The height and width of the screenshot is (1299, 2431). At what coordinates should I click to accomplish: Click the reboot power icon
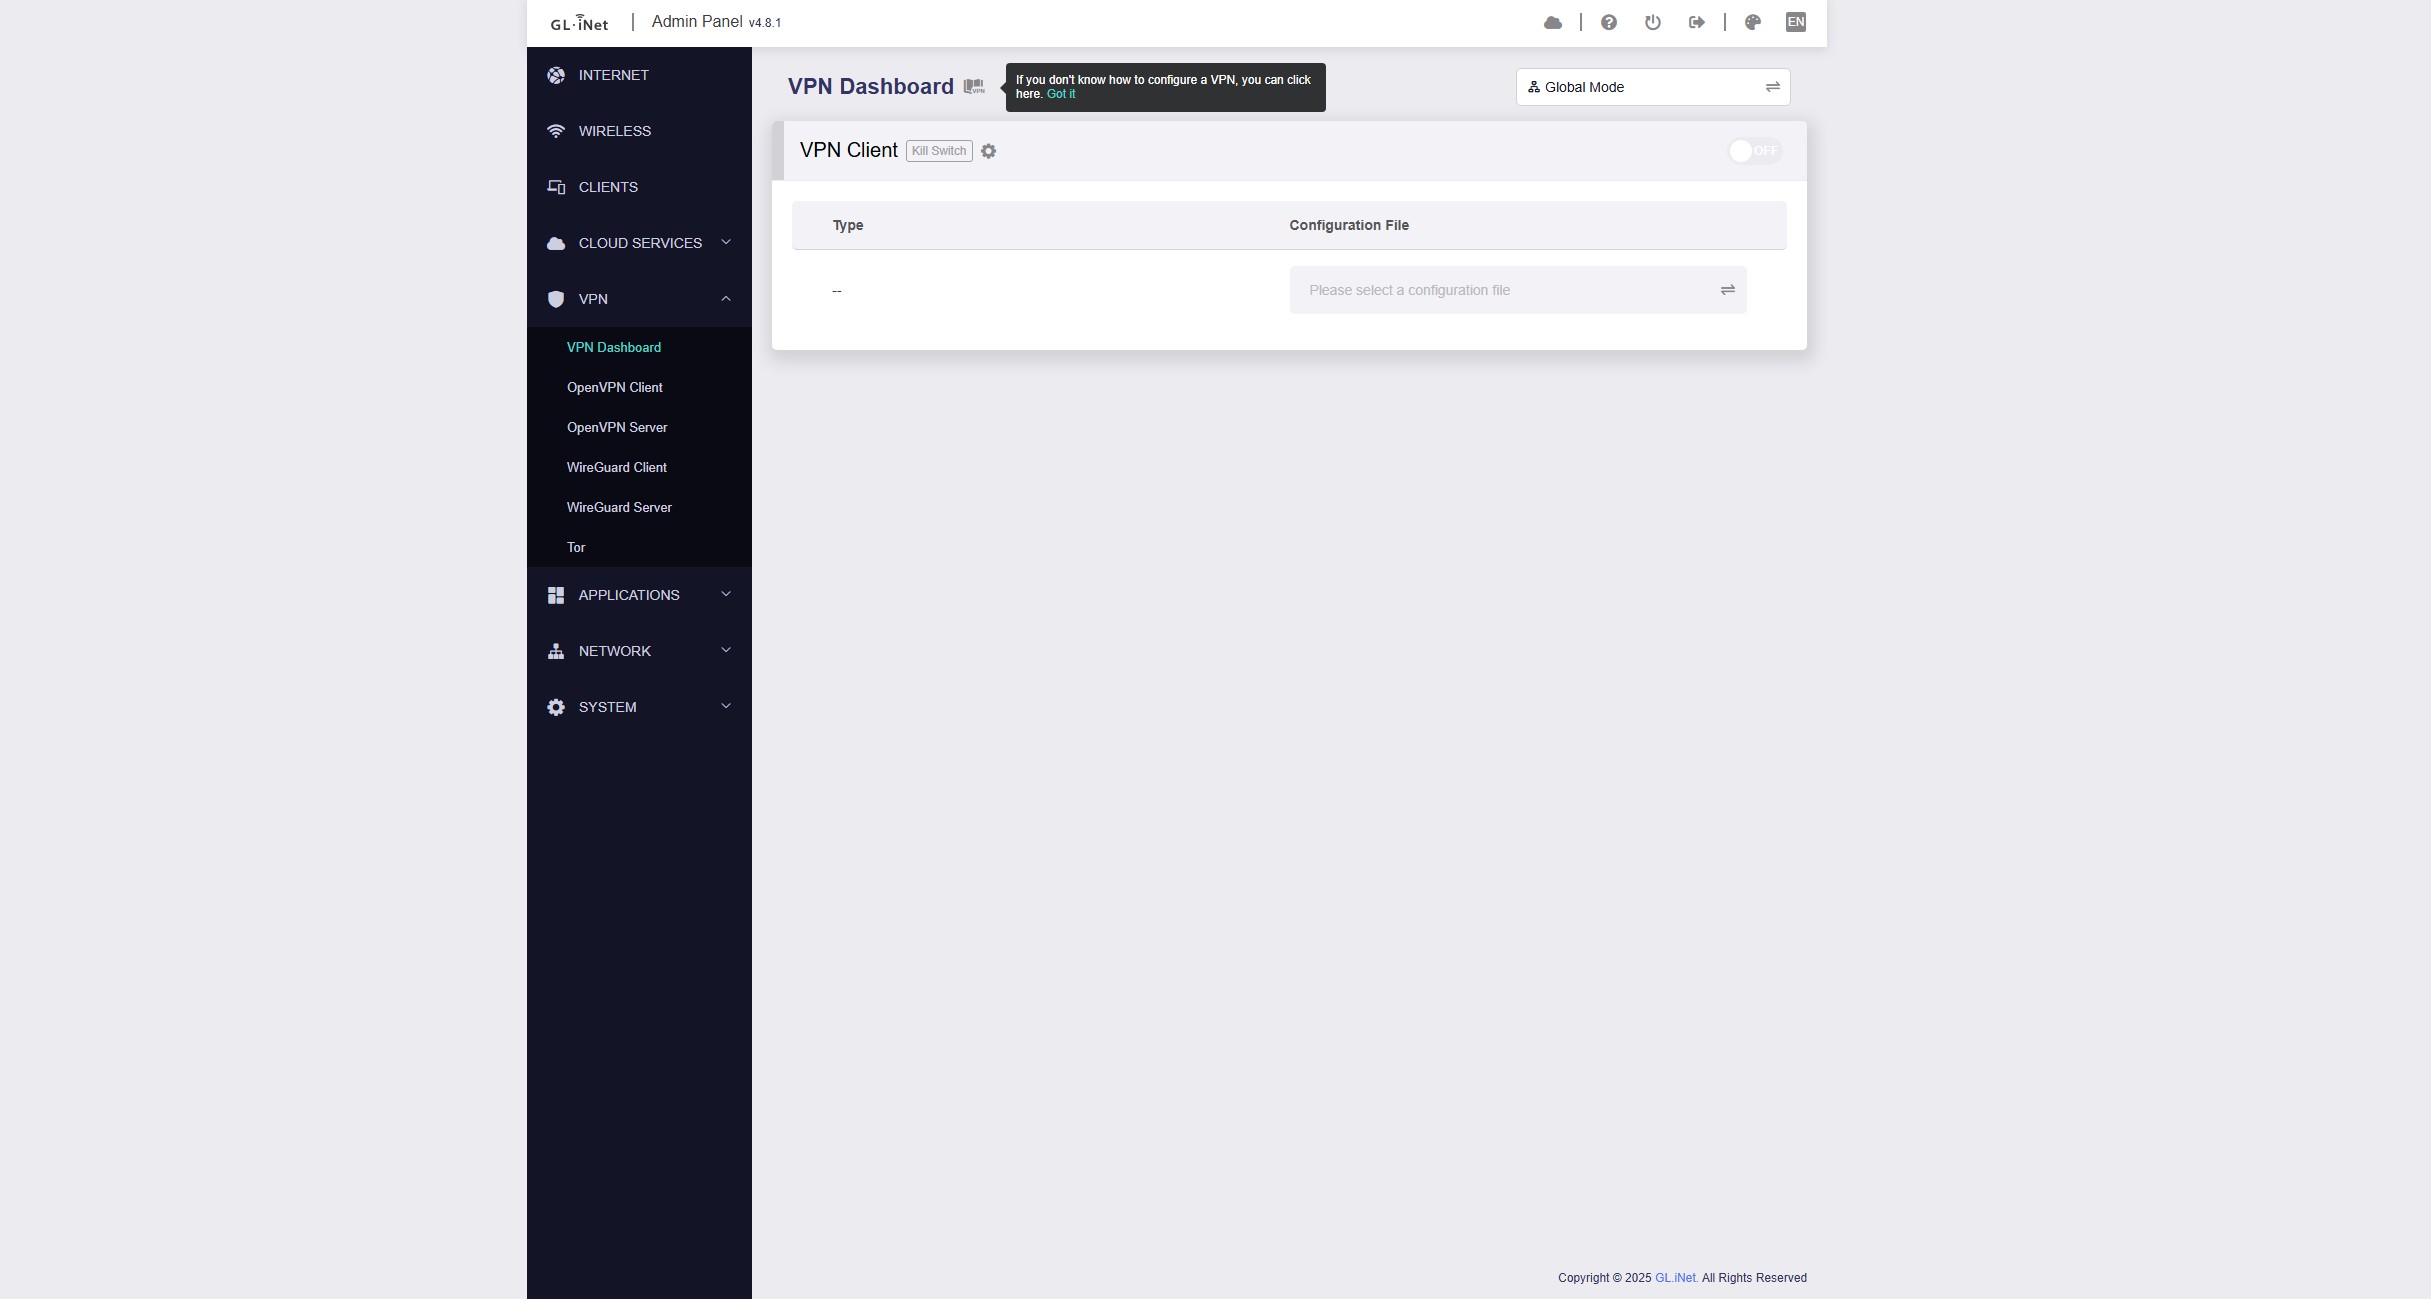click(x=1652, y=22)
